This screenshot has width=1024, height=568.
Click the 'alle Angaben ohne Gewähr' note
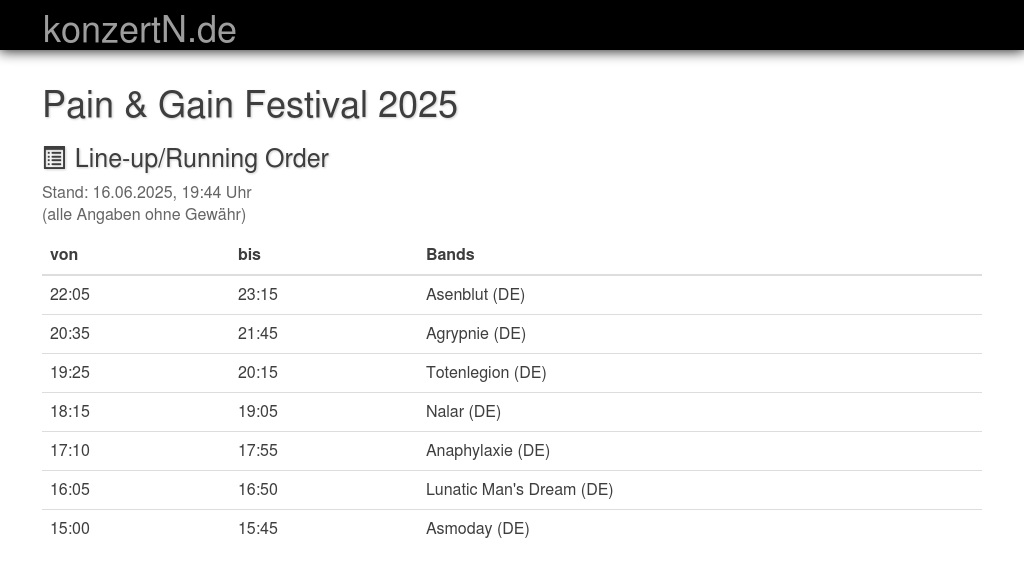click(144, 214)
